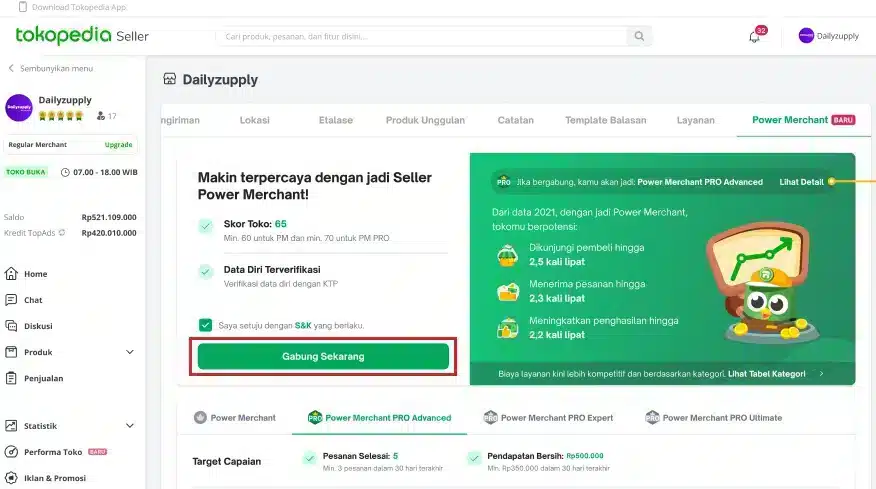The height and width of the screenshot is (489, 876).
Task: Open the S&K terms link
Action: pyautogui.click(x=303, y=325)
